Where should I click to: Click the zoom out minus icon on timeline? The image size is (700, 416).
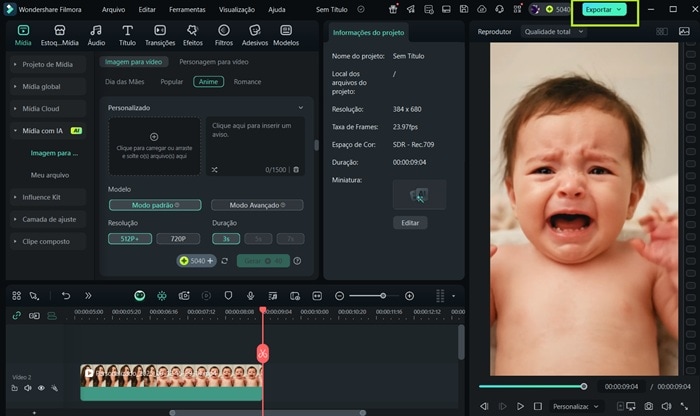pyautogui.click(x=339, y=295)
